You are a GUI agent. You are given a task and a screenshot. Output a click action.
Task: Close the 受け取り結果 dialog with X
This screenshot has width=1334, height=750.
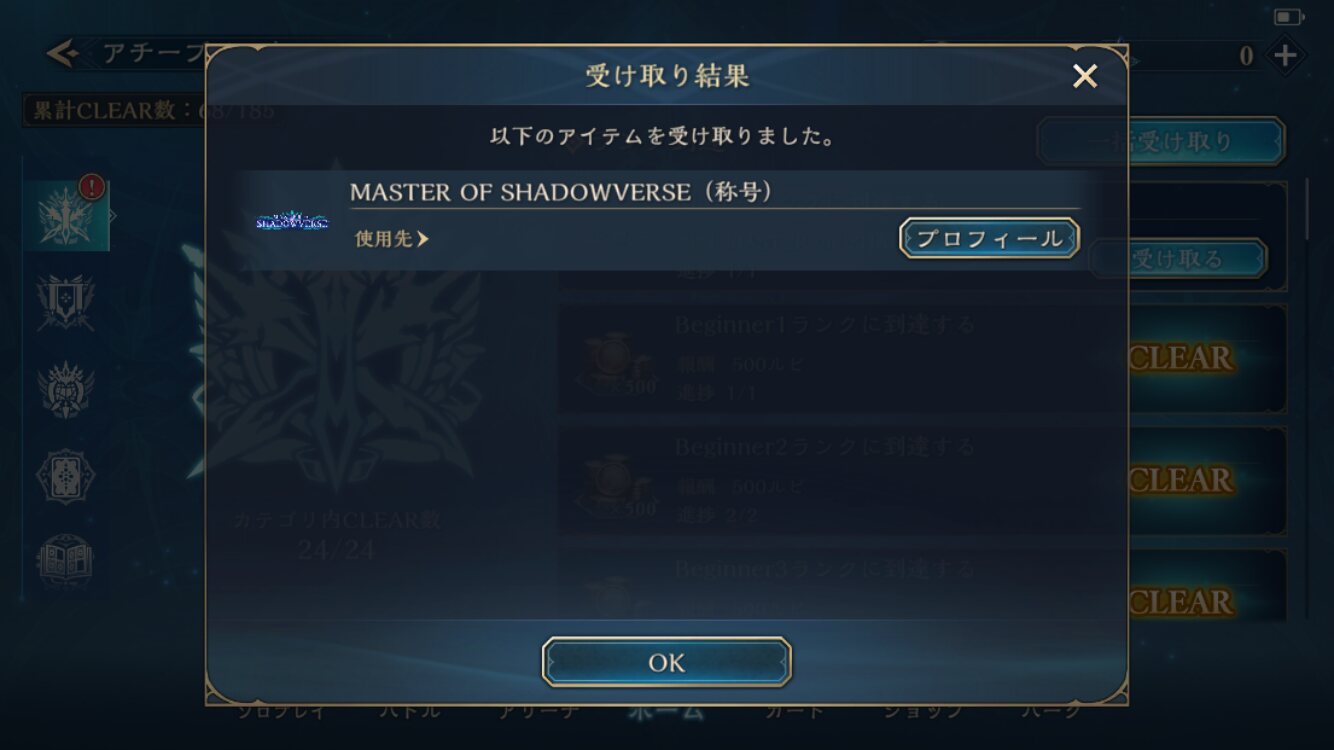click(x=1085, y=76)
